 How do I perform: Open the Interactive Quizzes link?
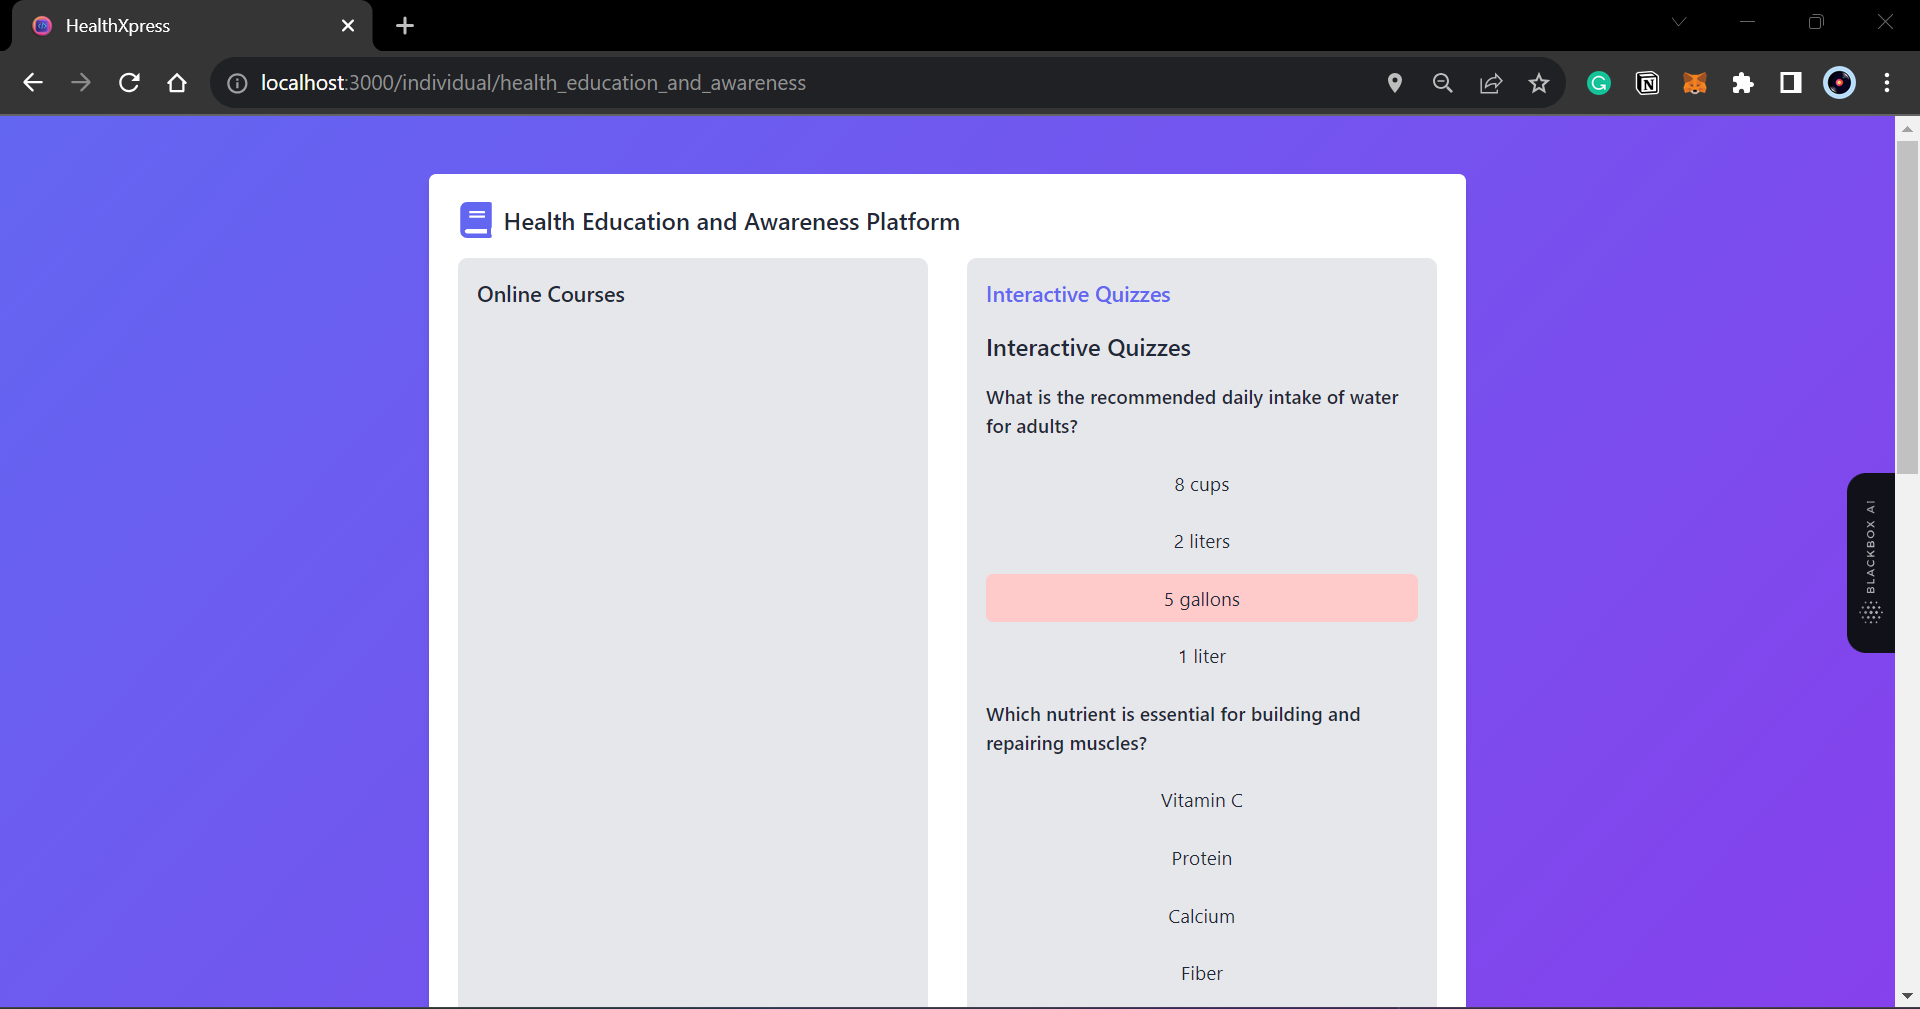click(1078, 295)
